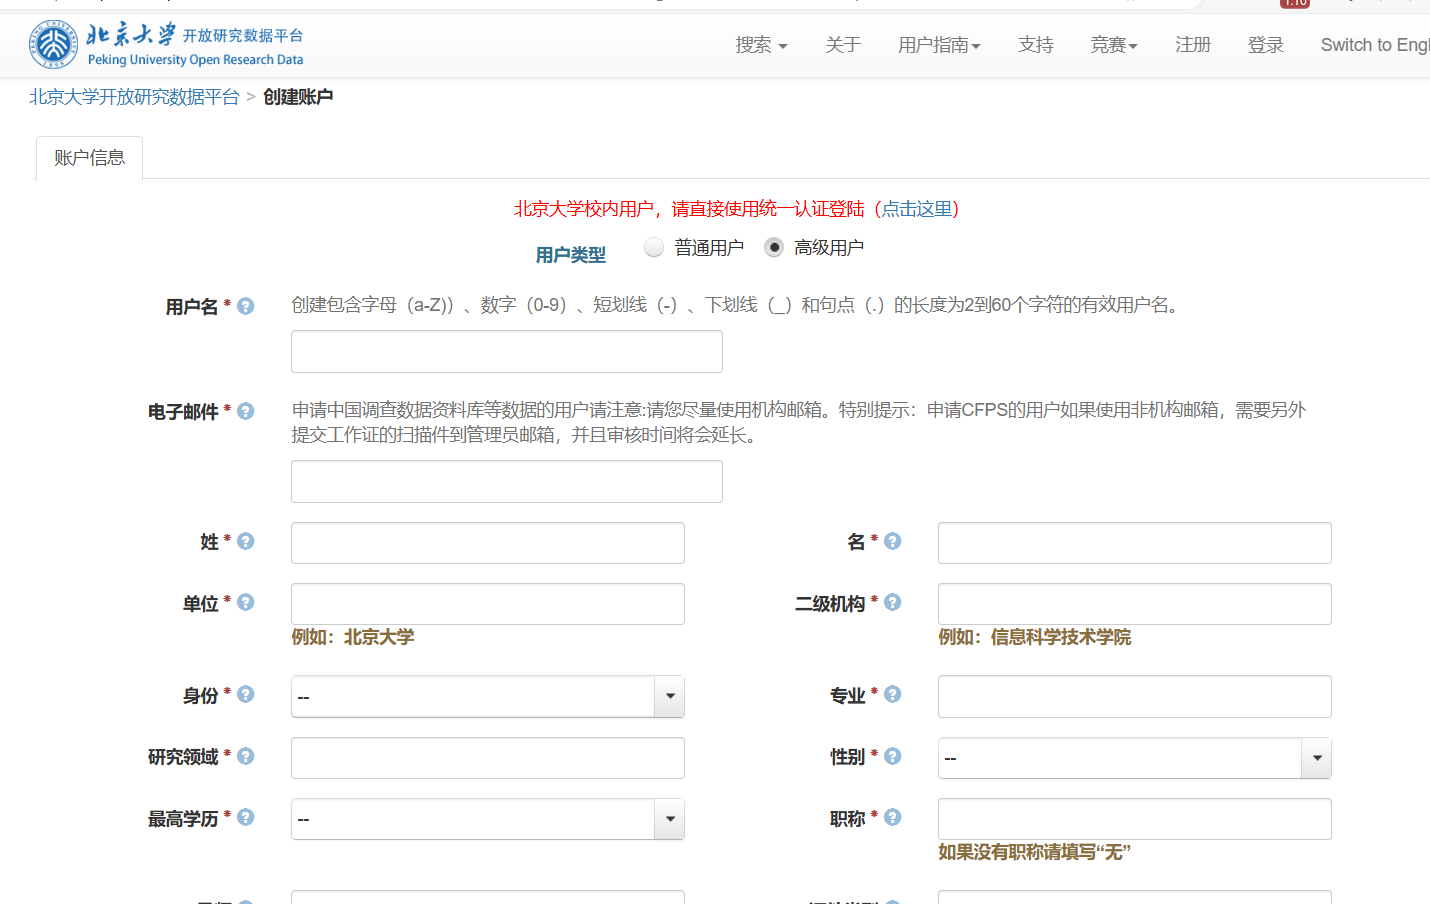Click the help icon for 身份

[245, 694]
